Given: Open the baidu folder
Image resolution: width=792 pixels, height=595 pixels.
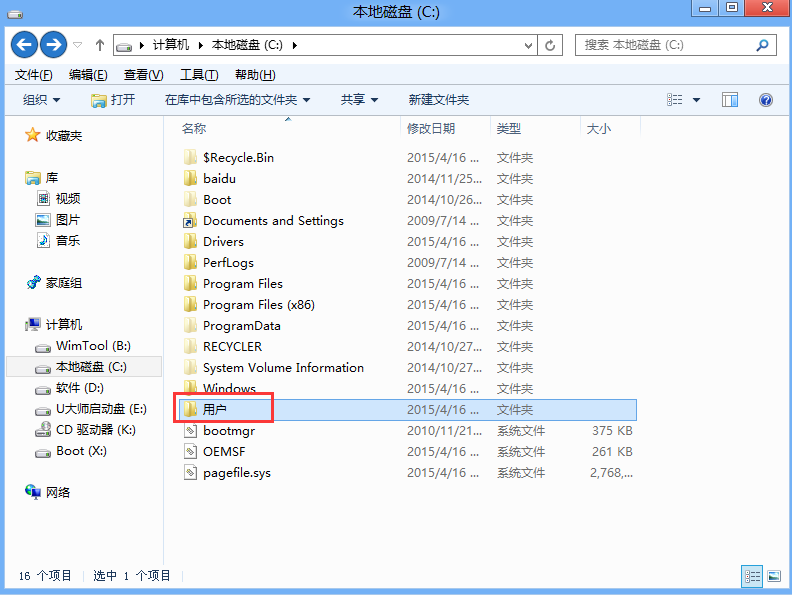Looking at the screenshot, I should point(219,179).
